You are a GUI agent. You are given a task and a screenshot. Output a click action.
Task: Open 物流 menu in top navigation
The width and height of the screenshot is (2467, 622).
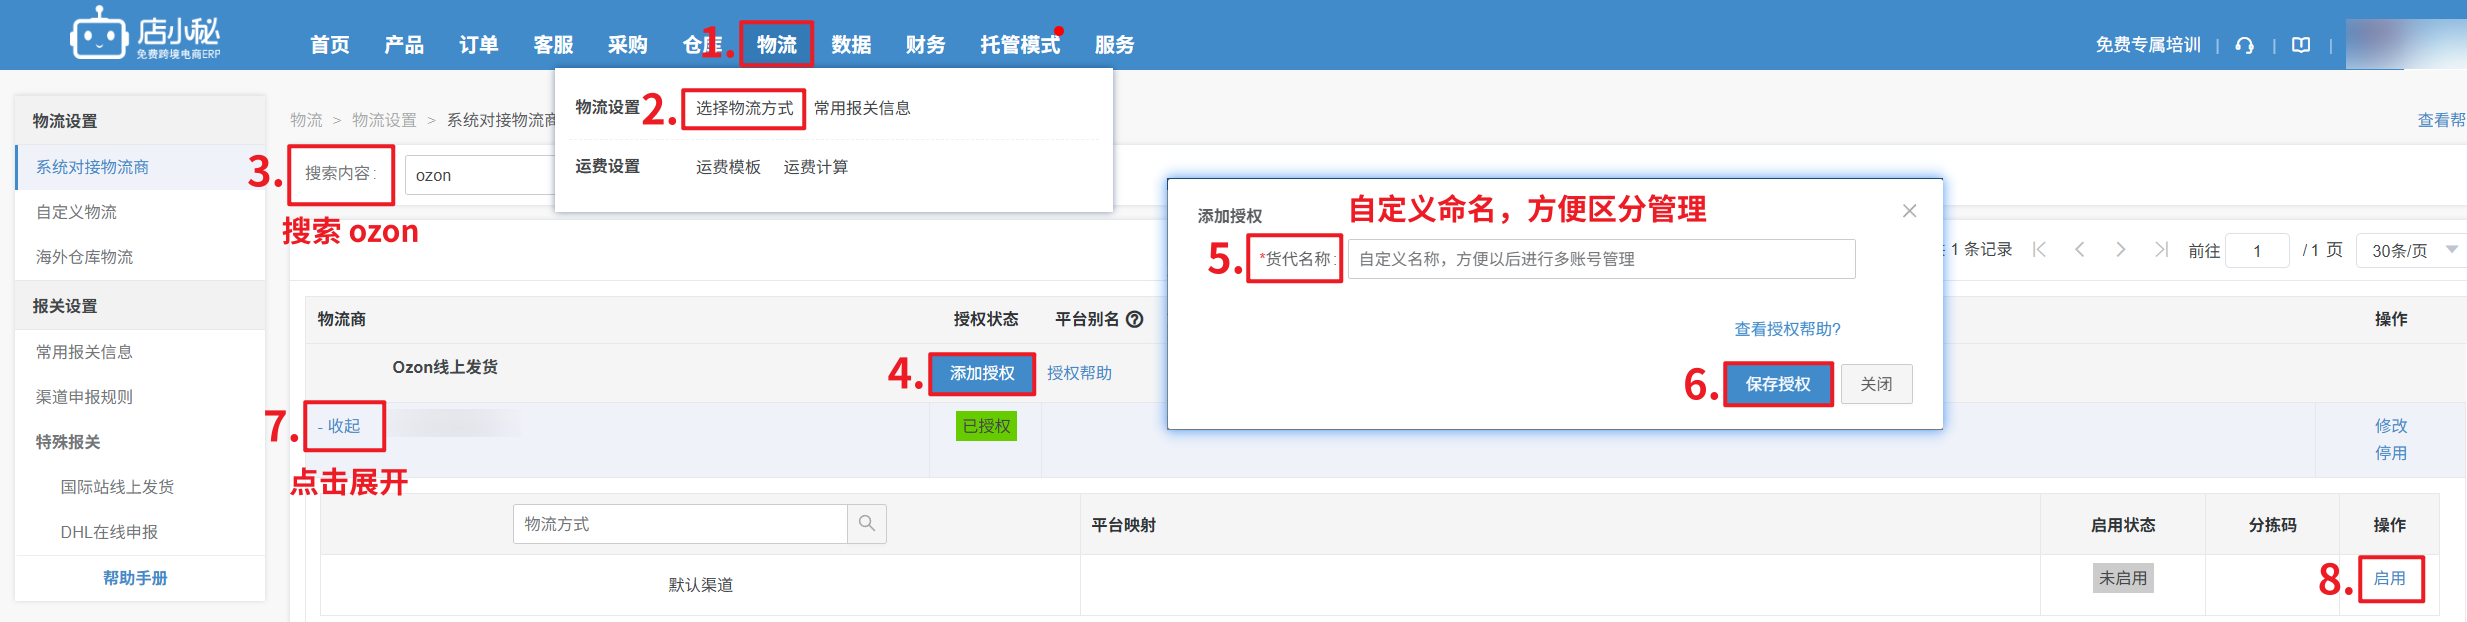pyautogui.click(x=777, y=45)
